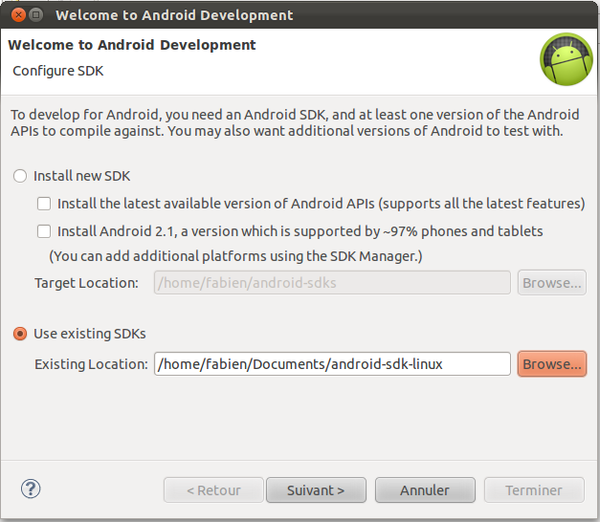Open help via the question mark icon

(x=31, y=489)
